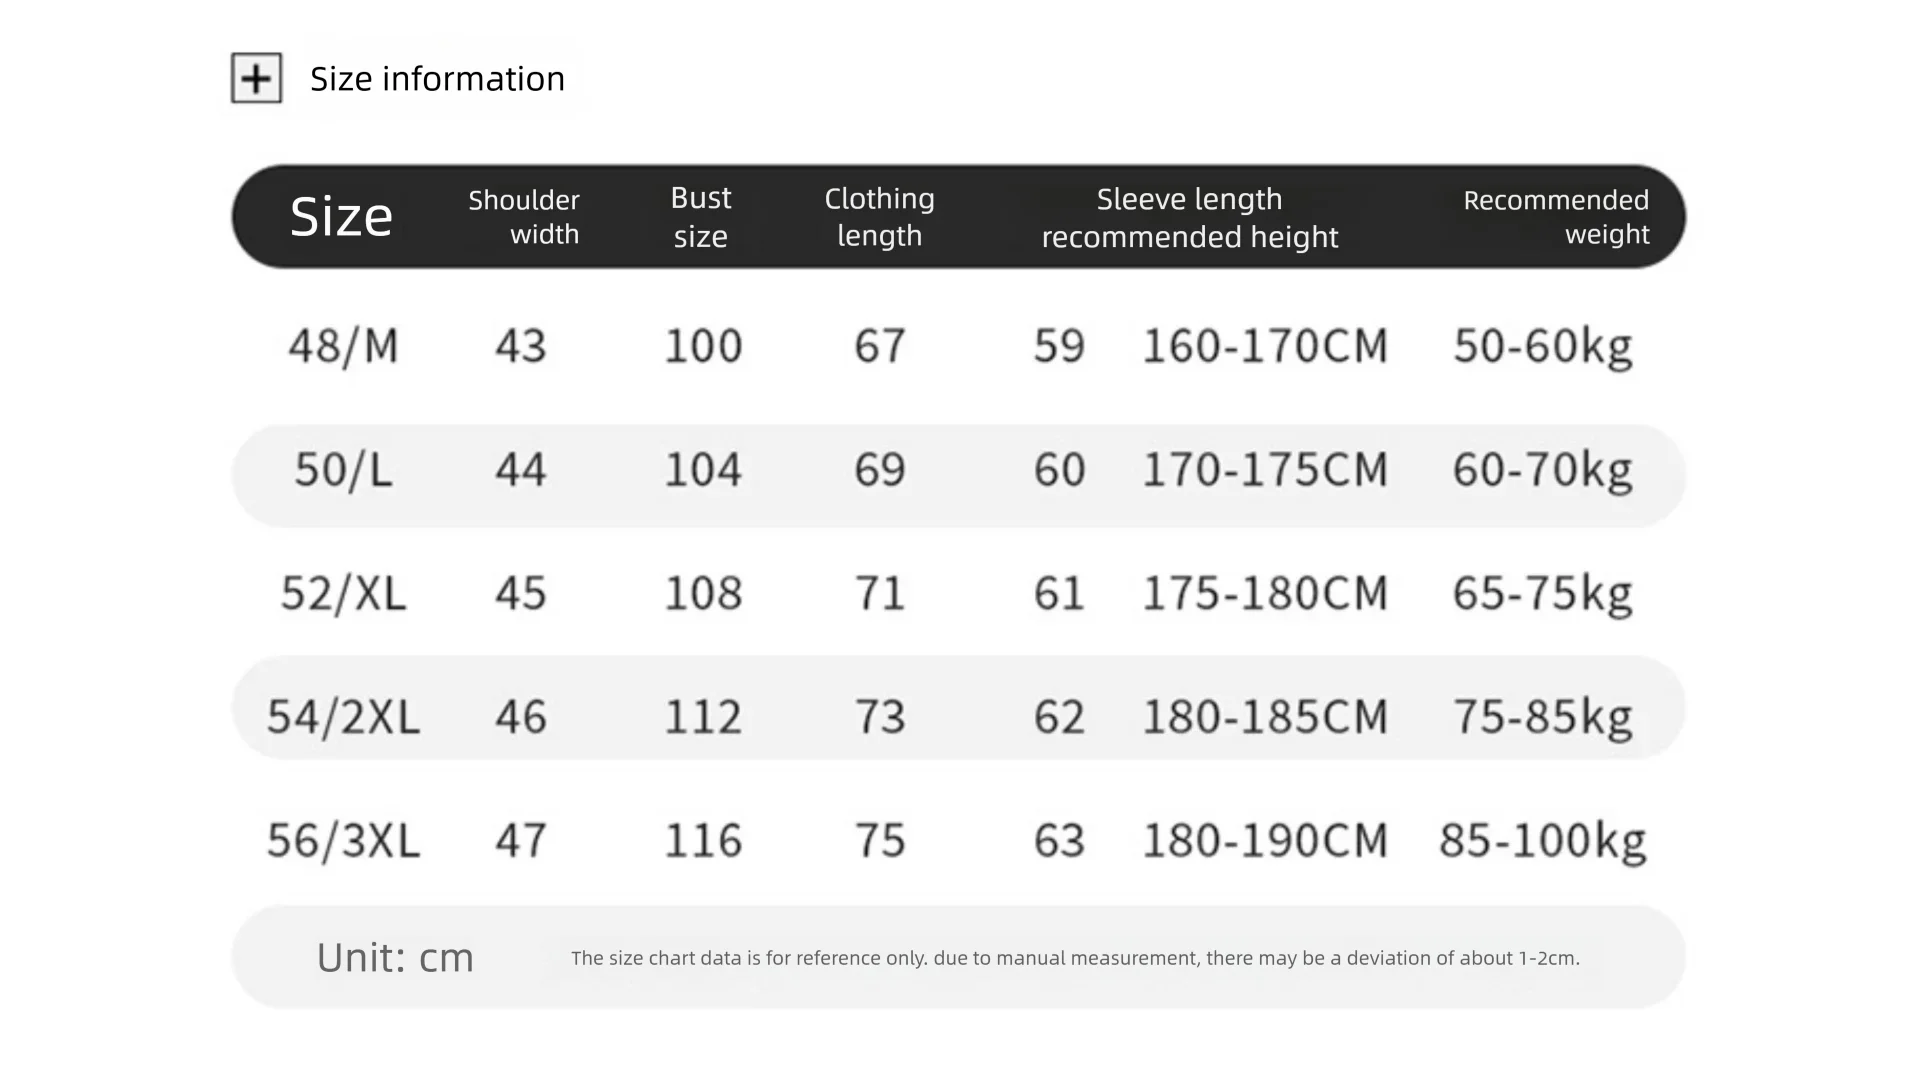Click the Unit: cm label
1920x1080 pixels.
395,958
